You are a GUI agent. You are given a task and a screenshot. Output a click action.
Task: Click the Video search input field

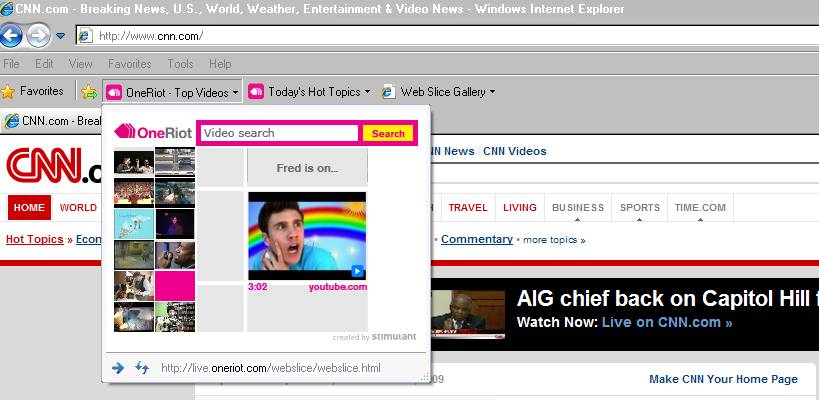tap(279, 133)
